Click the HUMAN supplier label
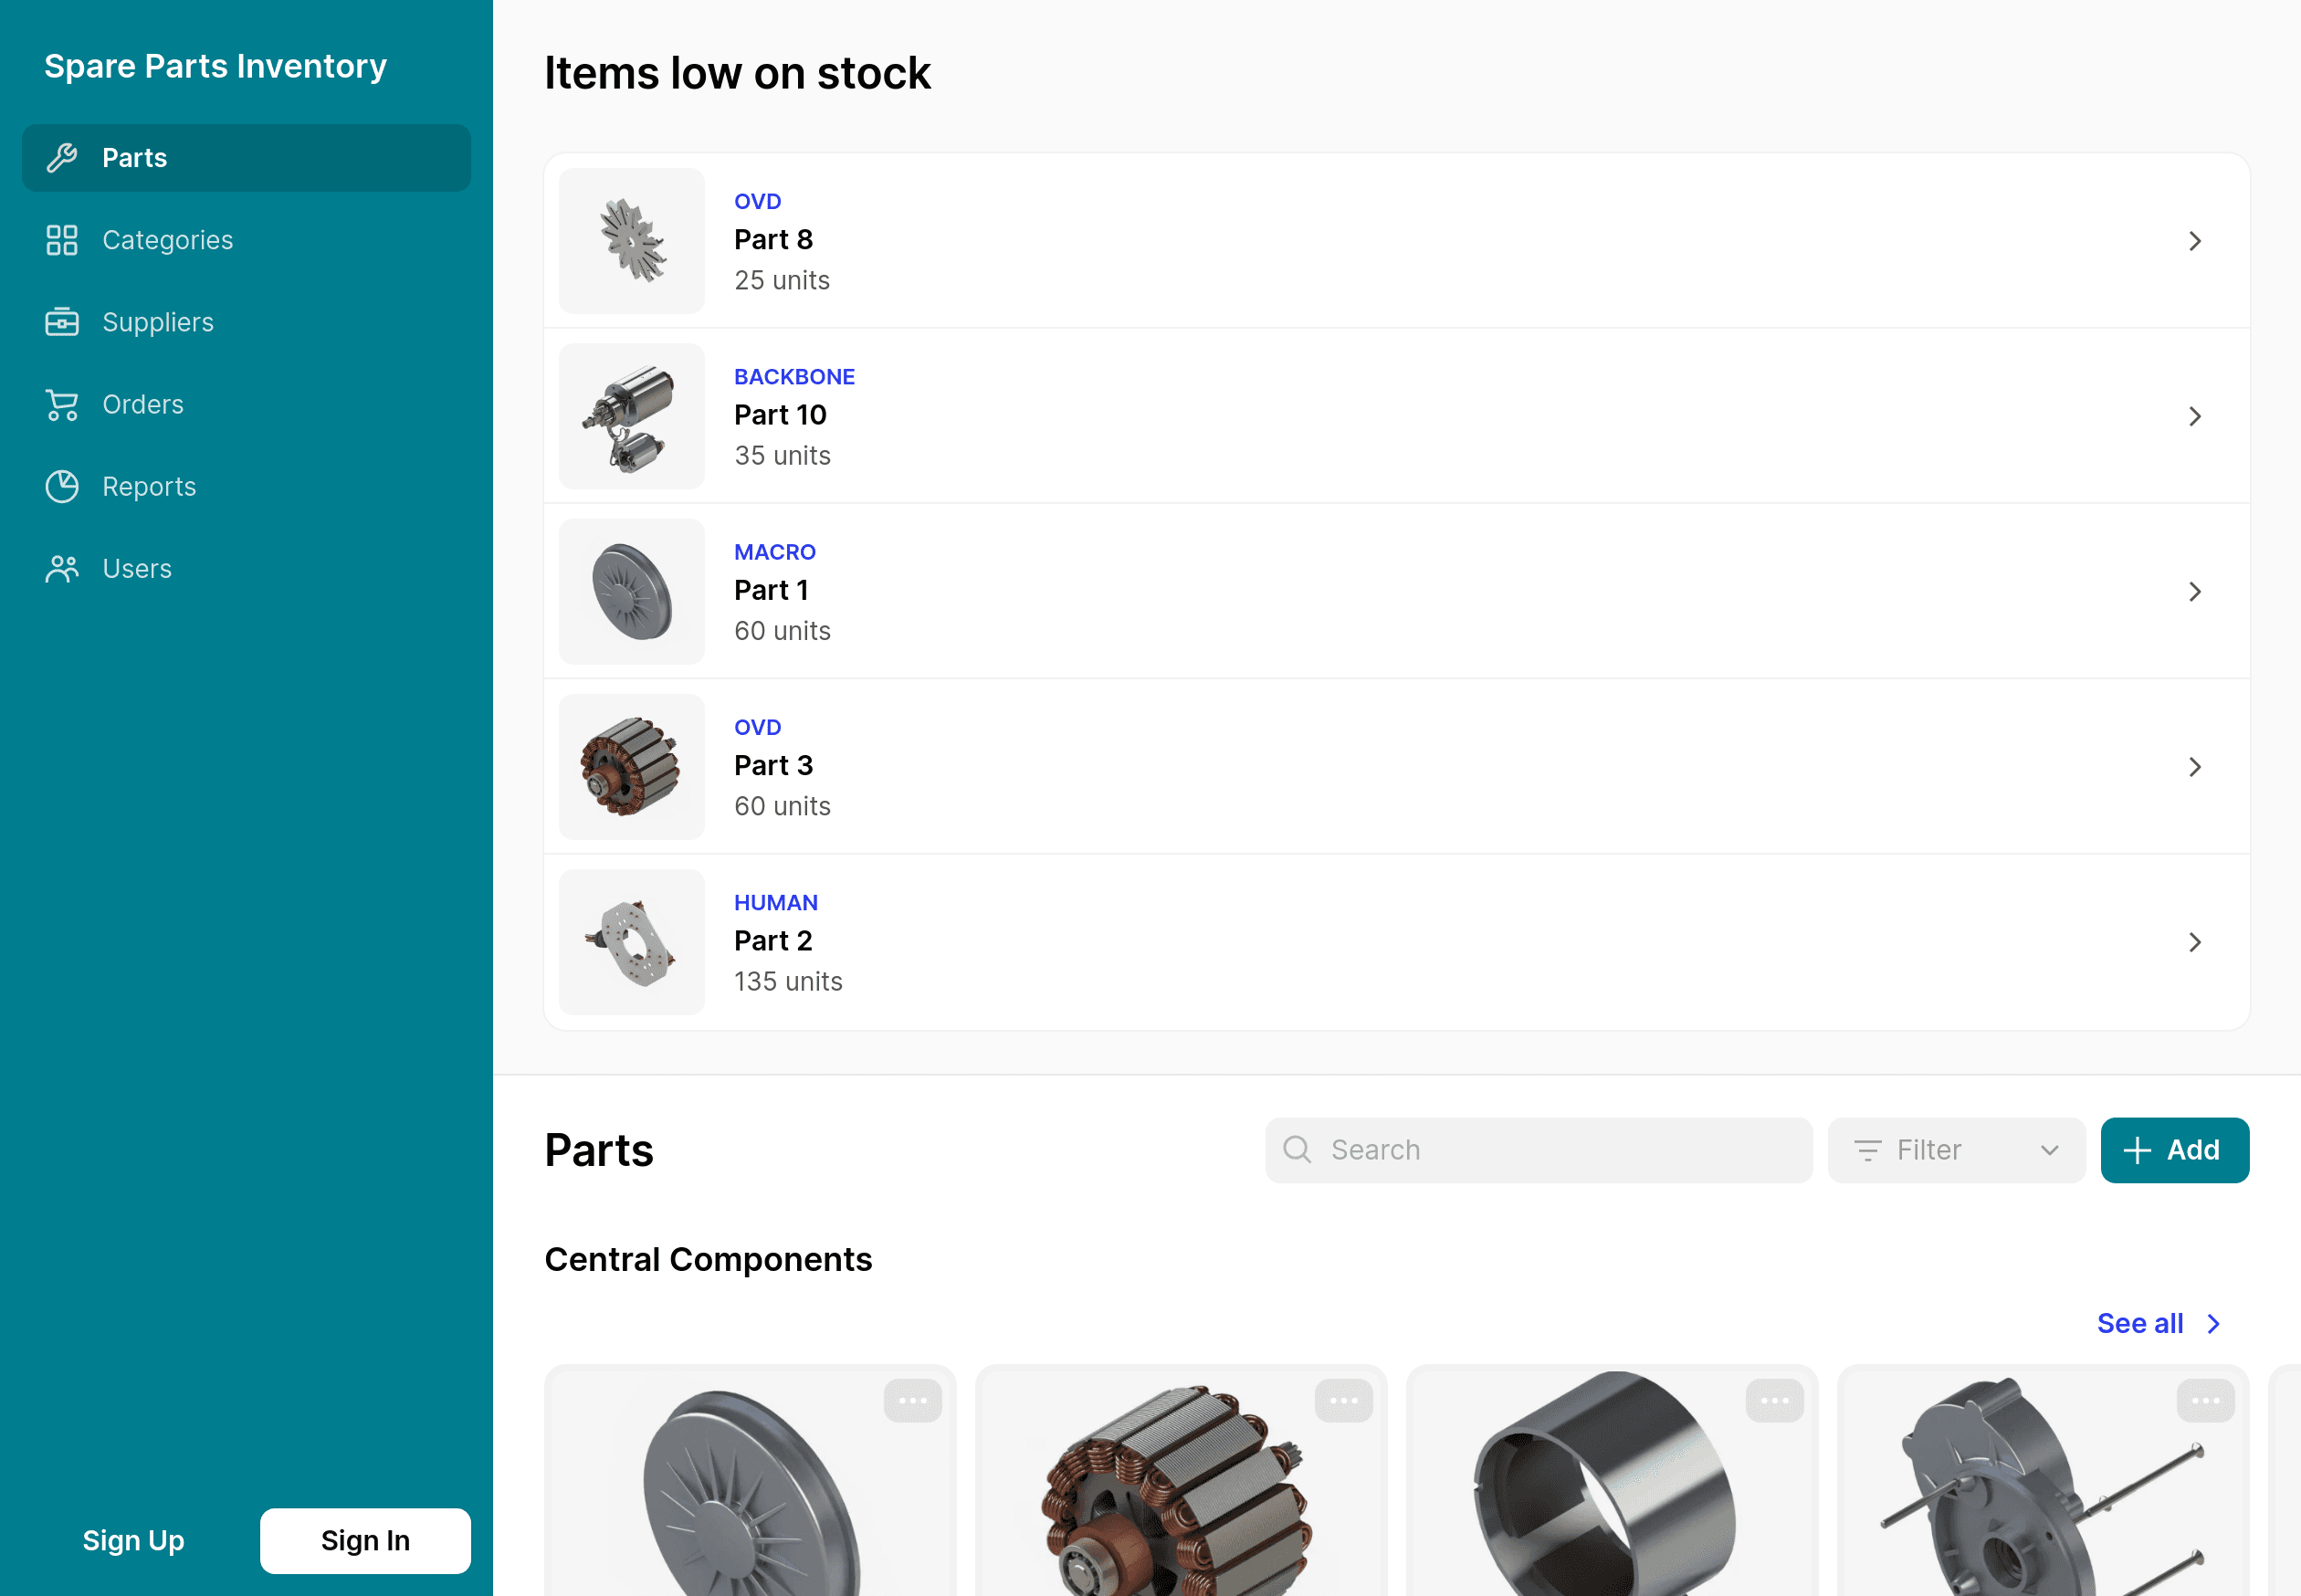The image size is (2301, 1596). click(776, 902)
